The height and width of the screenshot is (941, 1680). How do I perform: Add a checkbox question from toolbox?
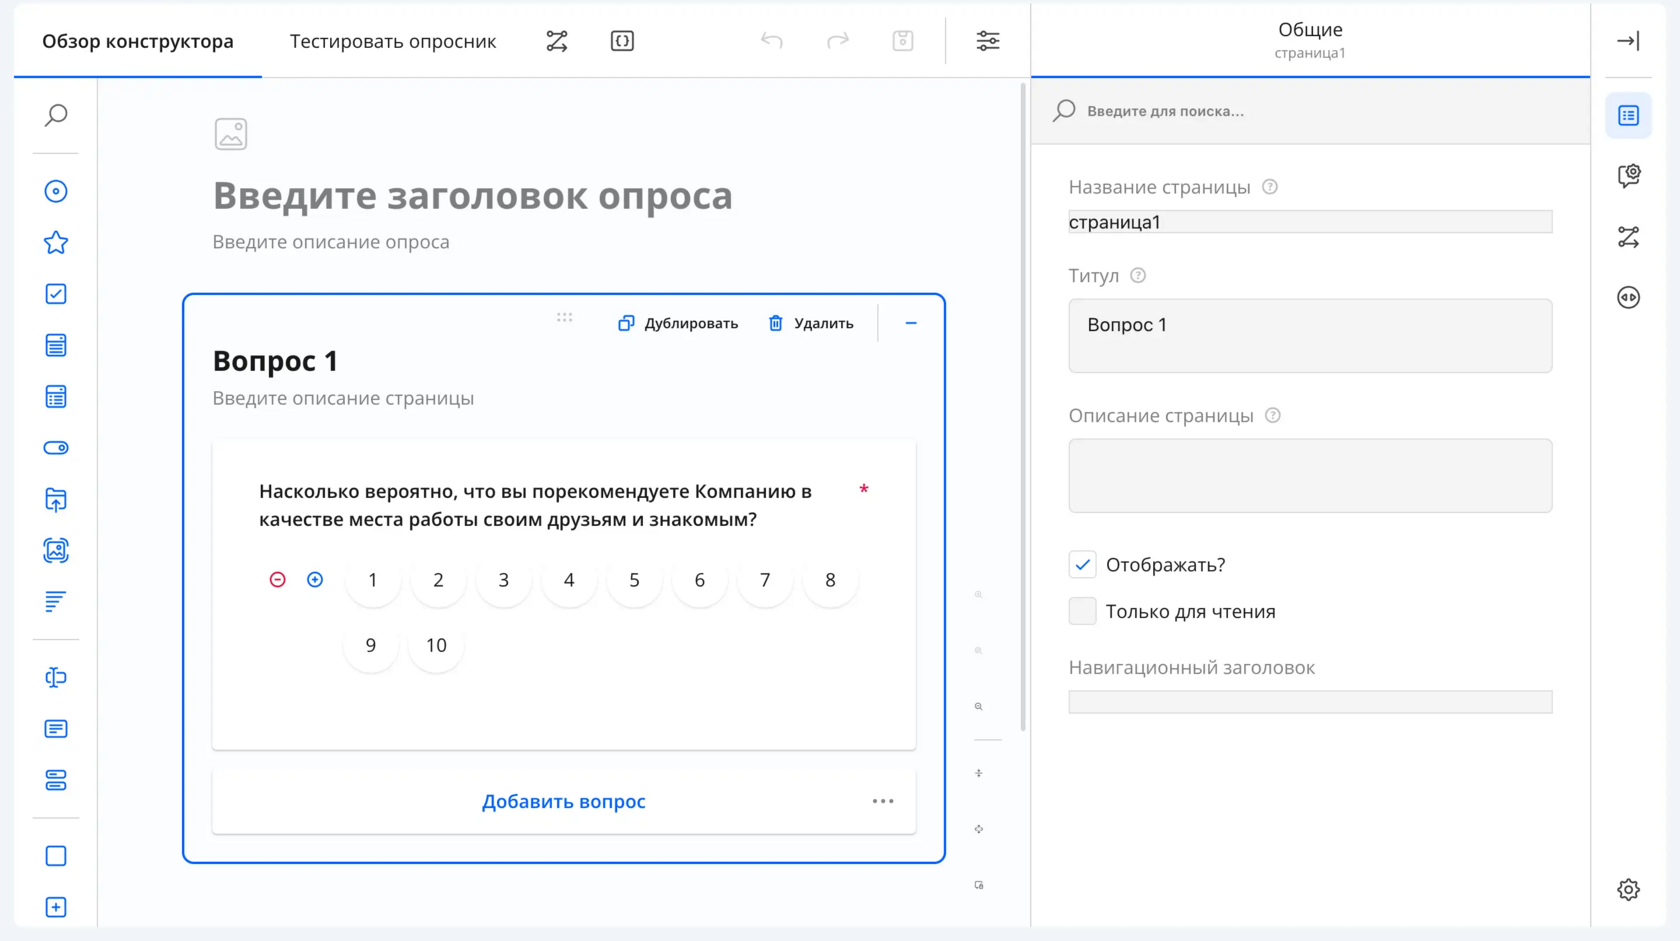(56, 294)
